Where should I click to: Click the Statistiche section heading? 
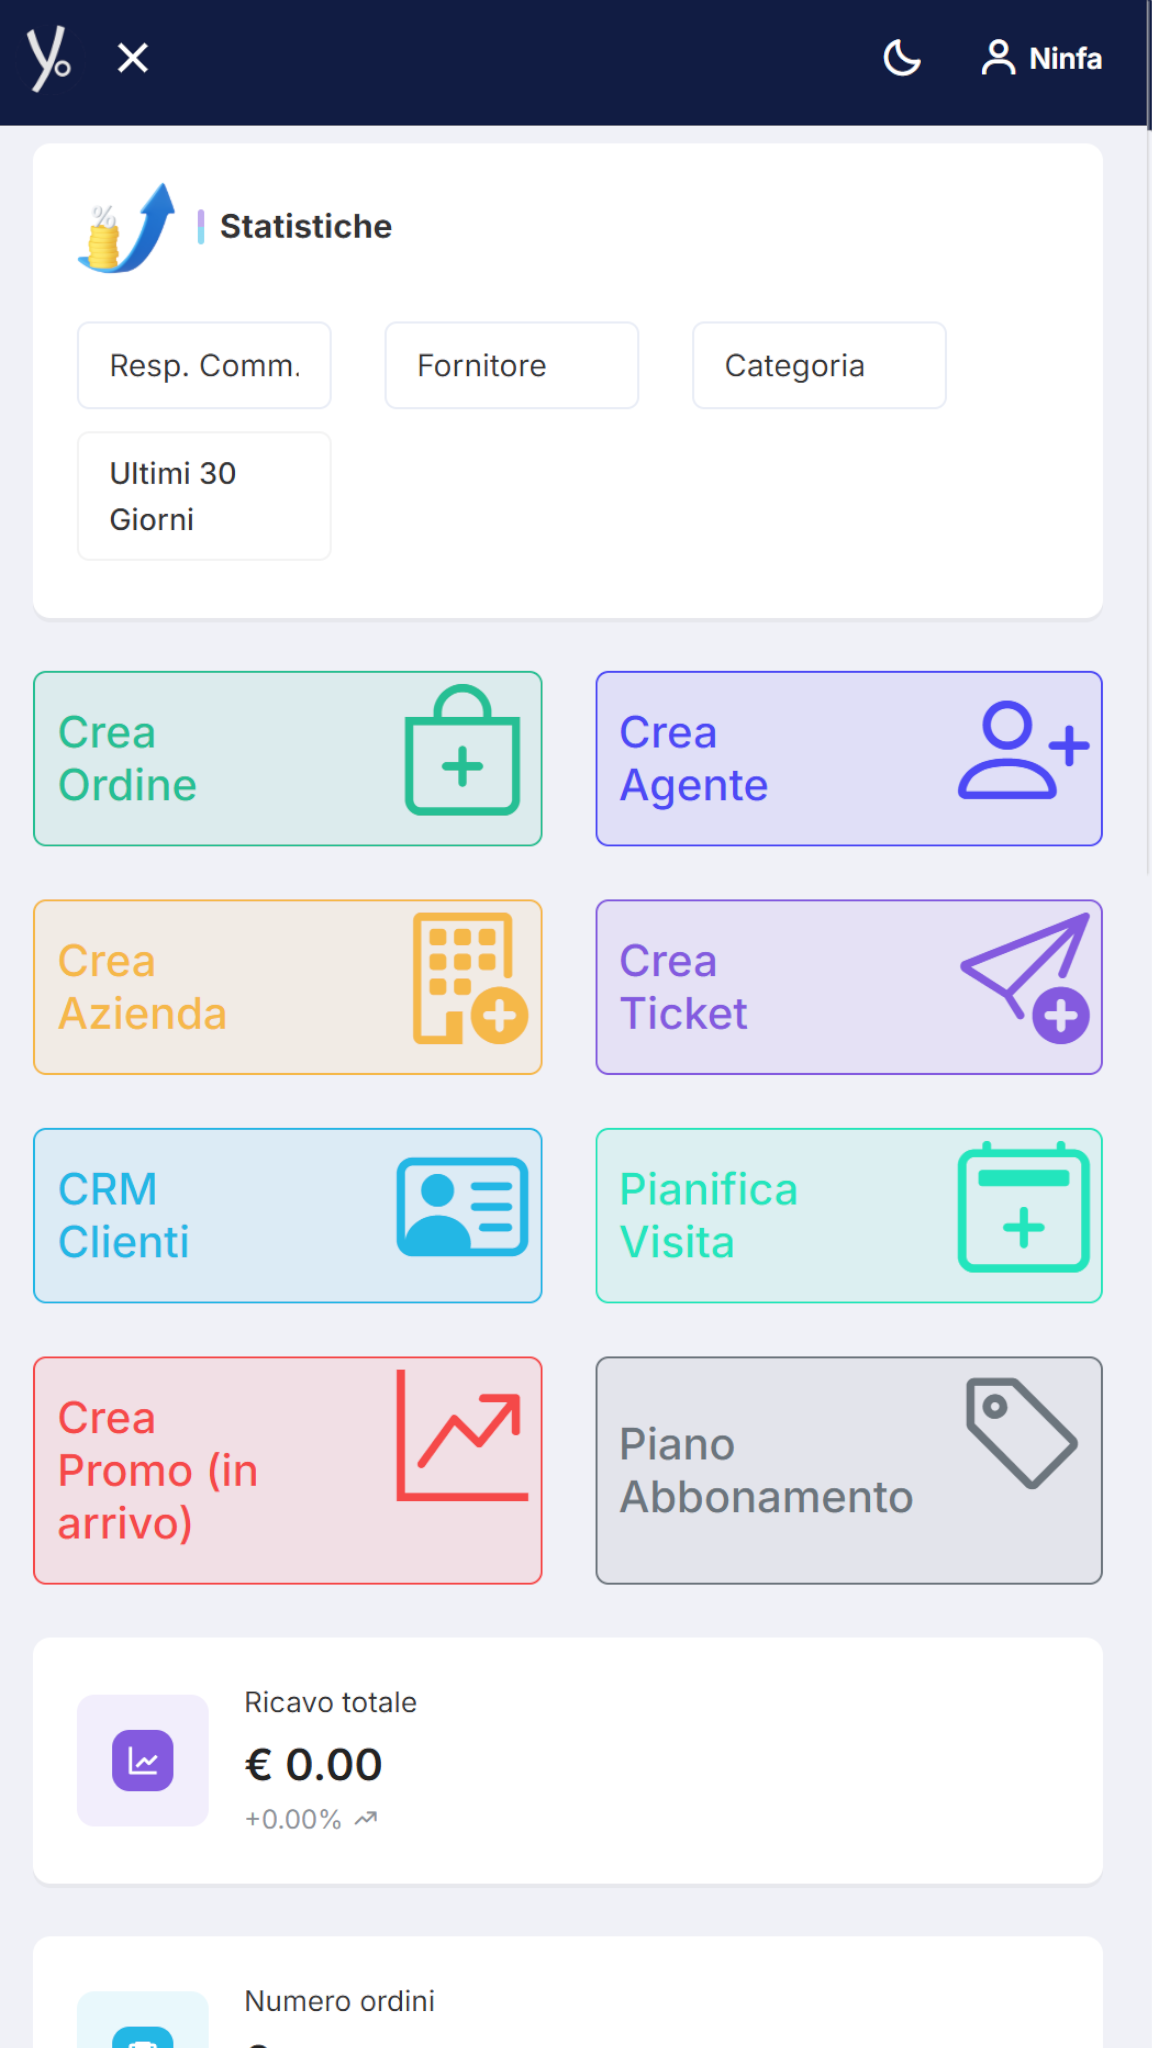click(x=305, y=227)
